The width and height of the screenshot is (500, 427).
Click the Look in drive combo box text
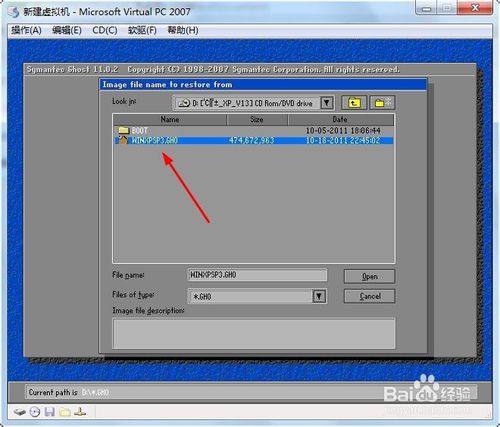pos(252,103)
